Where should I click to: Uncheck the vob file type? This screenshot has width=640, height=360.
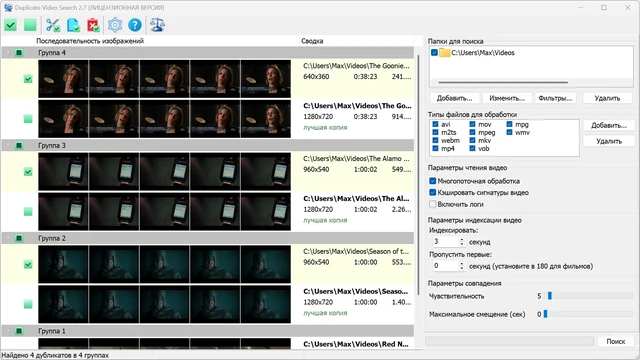click(472, 149)
